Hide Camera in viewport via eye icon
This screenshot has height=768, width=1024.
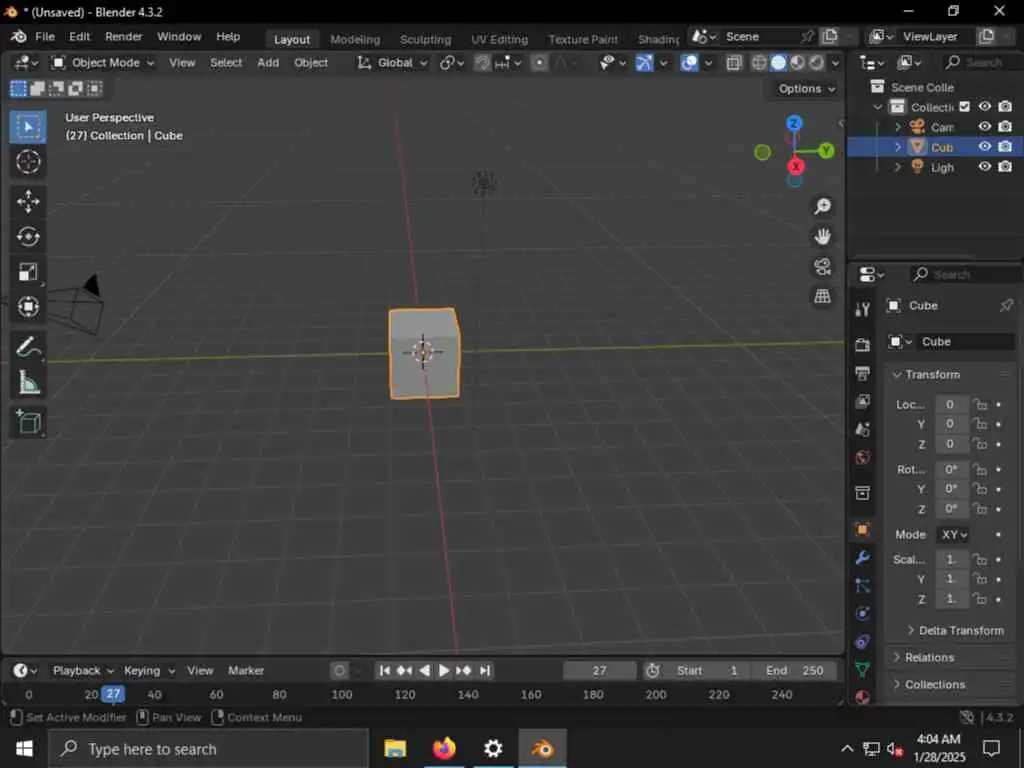[x=984, y=126]
